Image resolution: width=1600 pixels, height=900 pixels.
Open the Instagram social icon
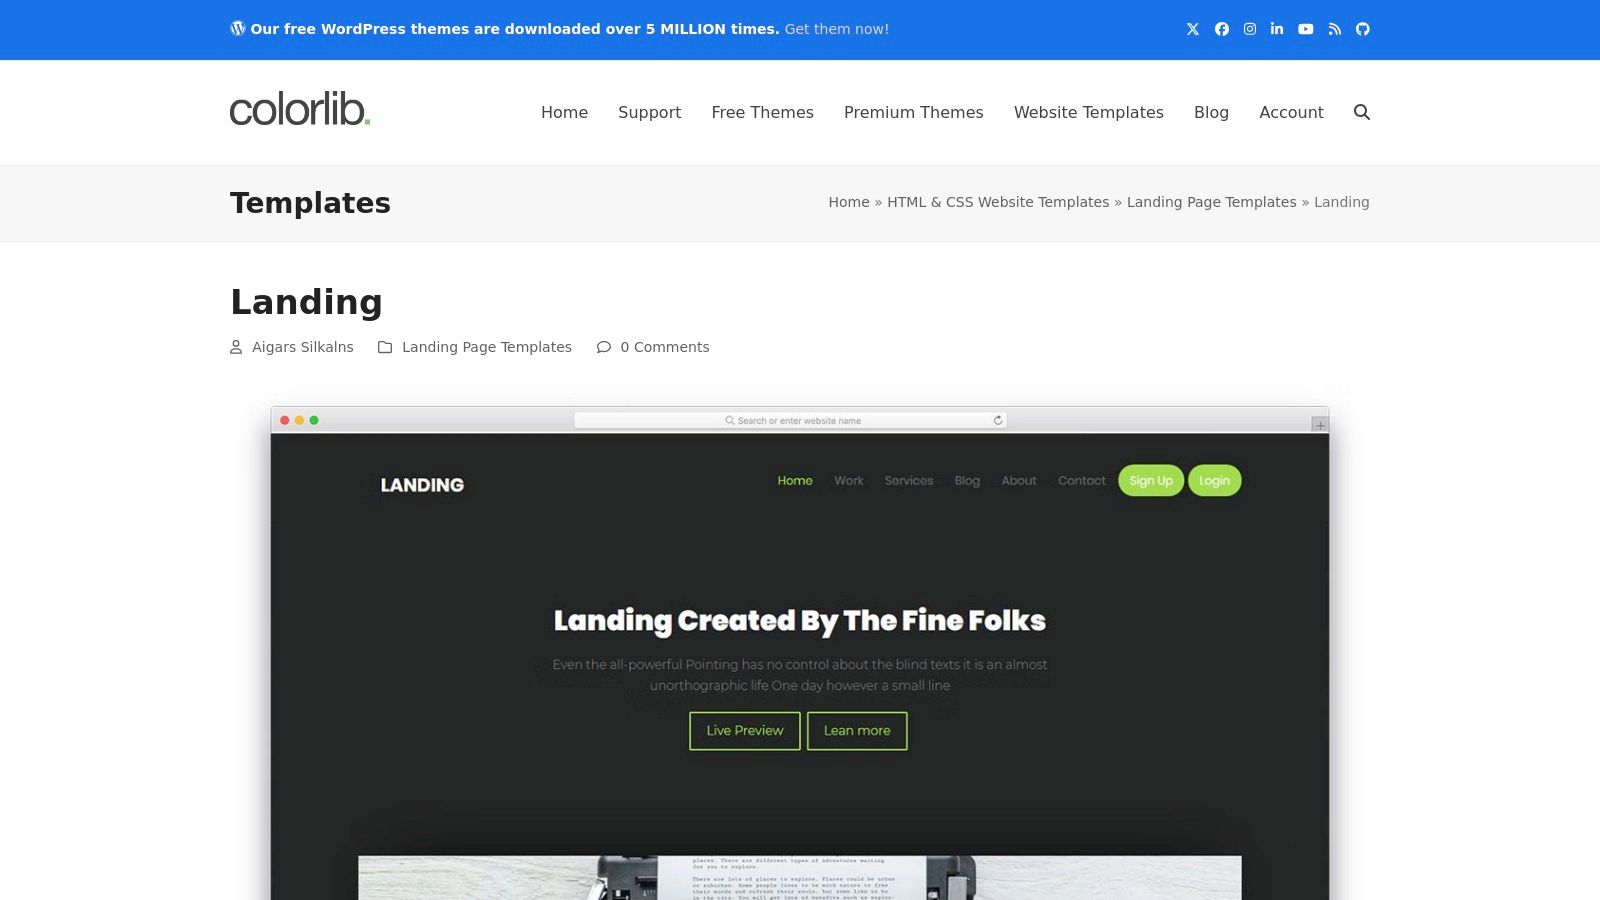[x=1249, y=29]
